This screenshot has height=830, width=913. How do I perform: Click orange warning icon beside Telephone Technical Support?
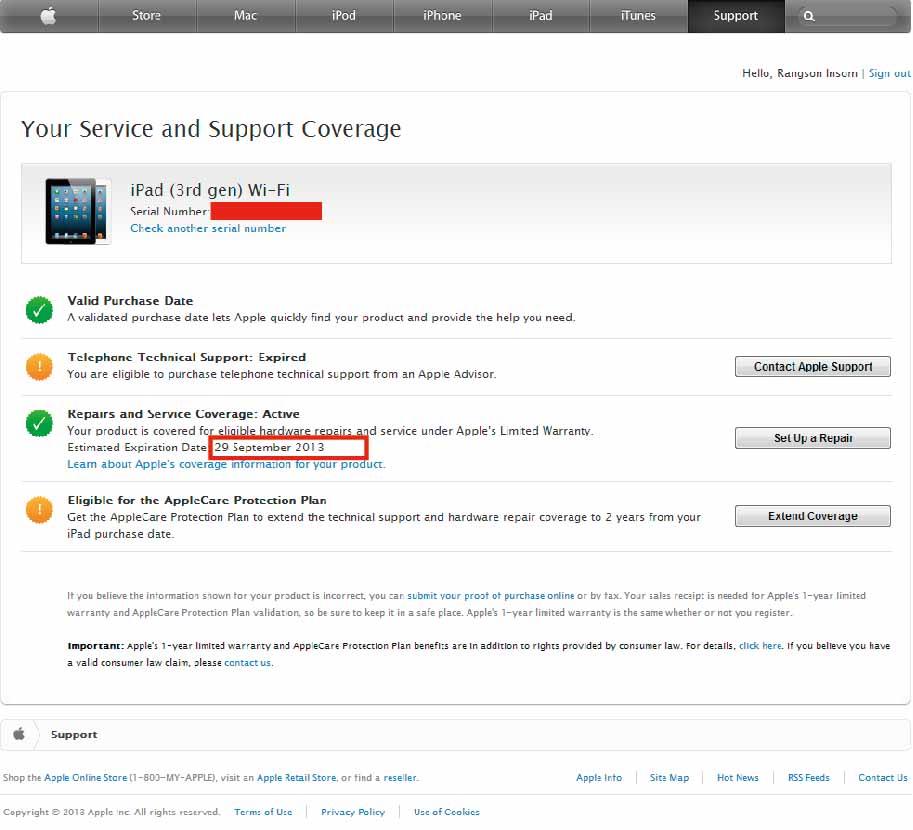[39, 366]
